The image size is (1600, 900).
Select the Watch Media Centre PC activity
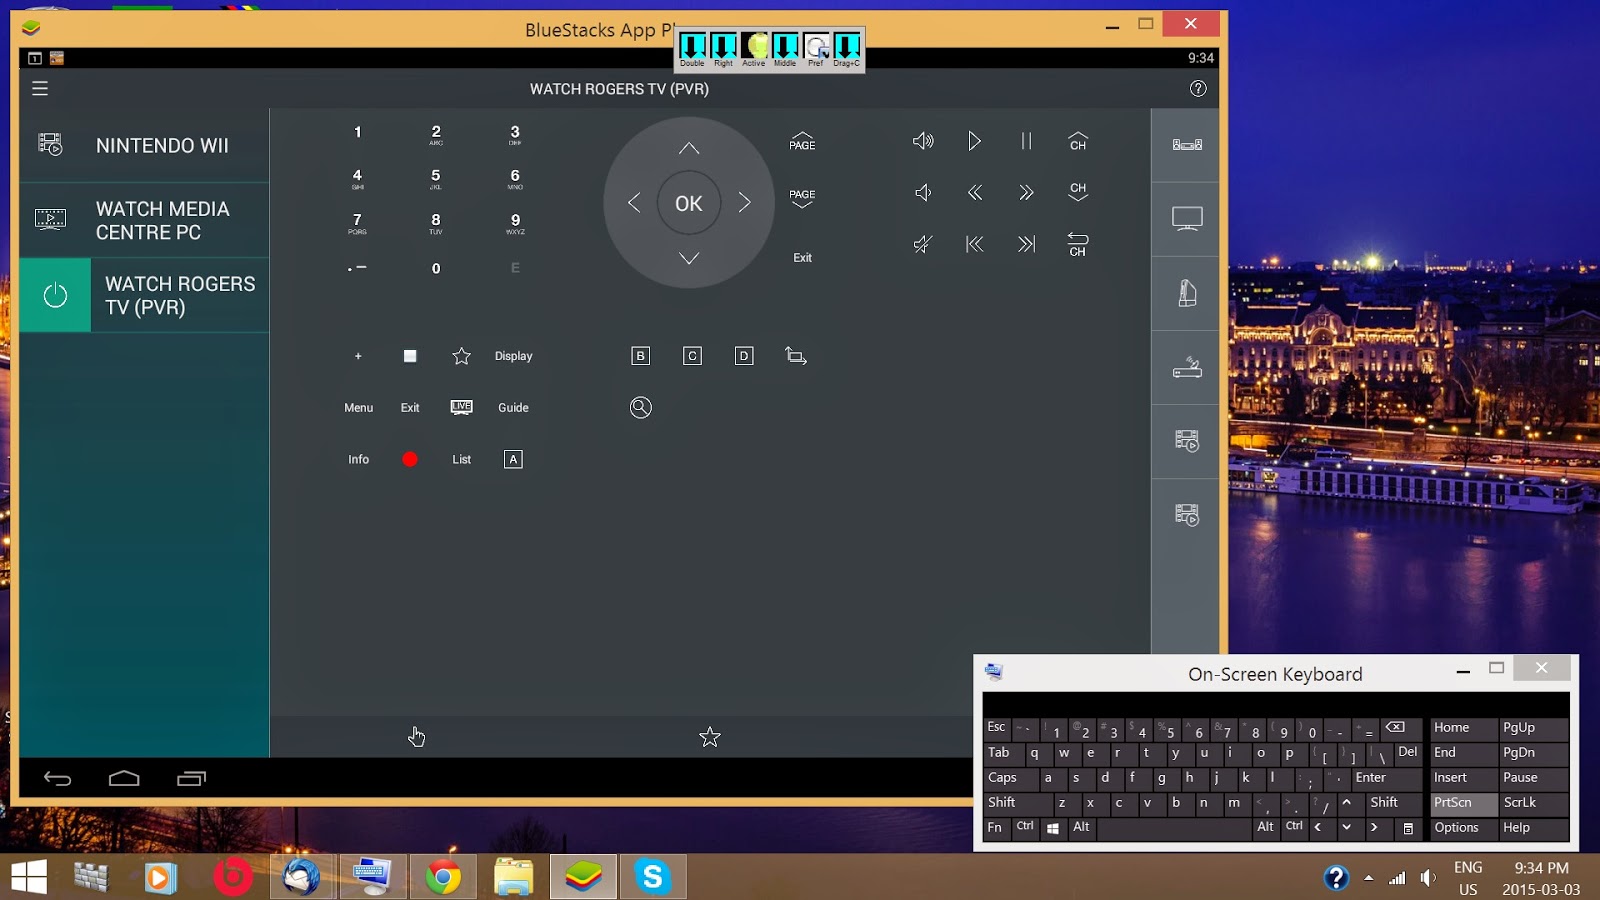point(145,221)
